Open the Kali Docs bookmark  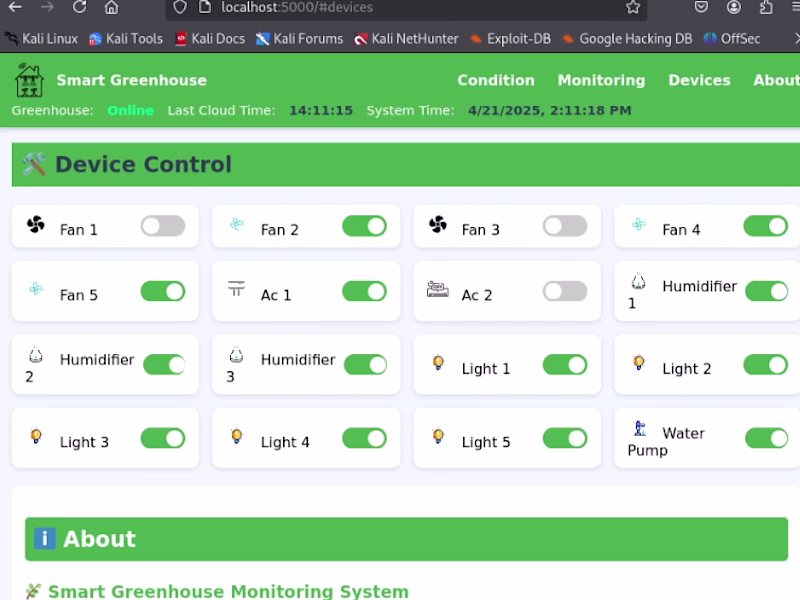[x=210, y=39]
